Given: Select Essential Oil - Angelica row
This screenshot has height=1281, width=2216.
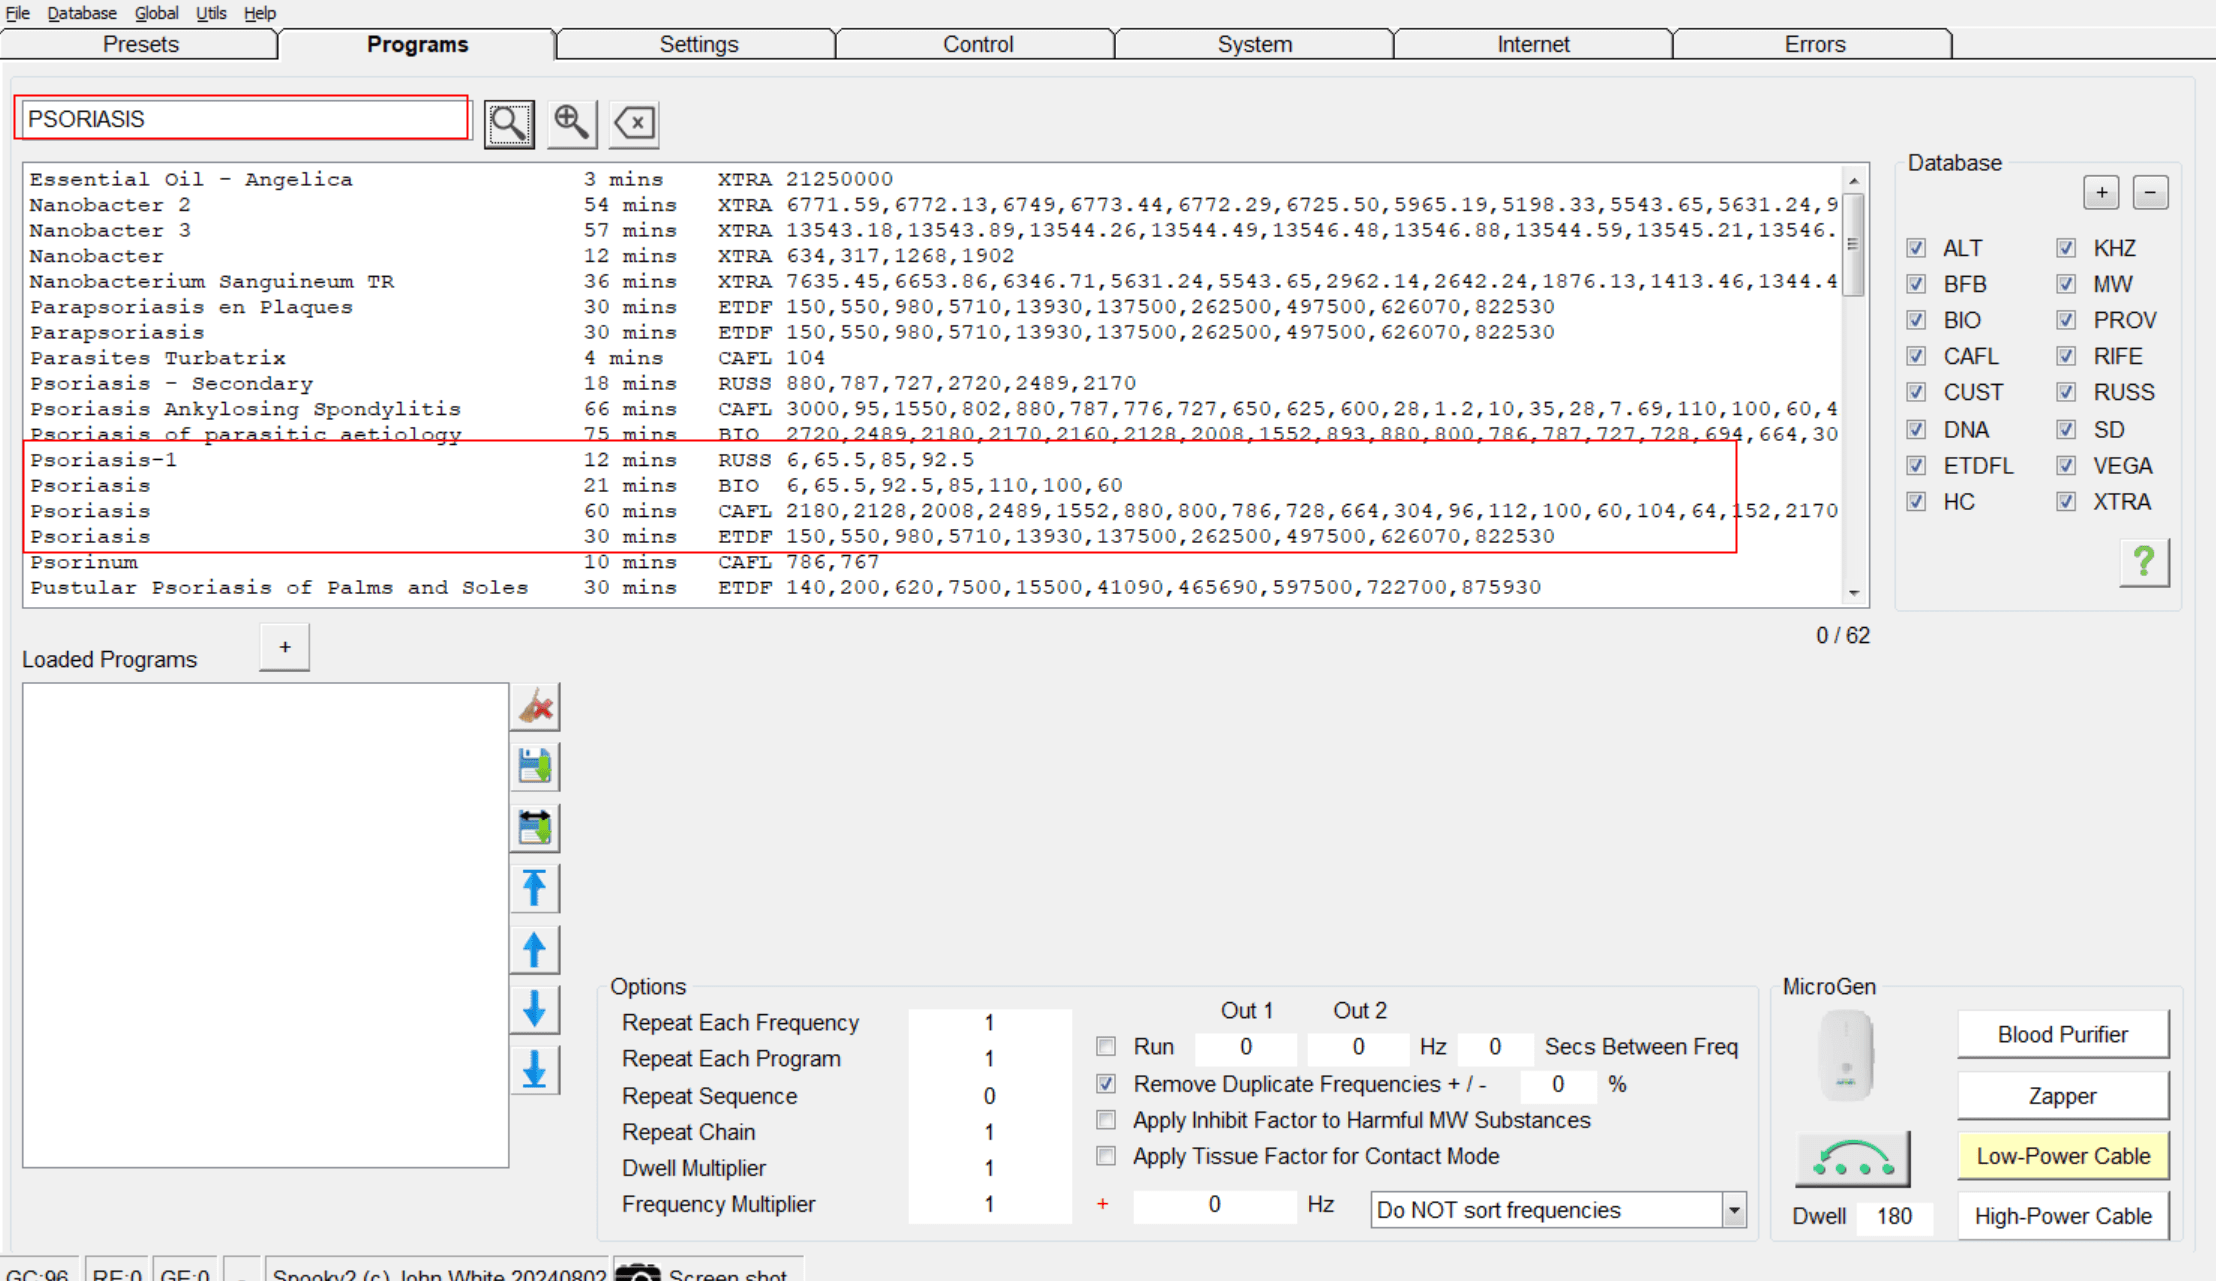Looking at the screenshot, I should pyautogui.click(x=933, y=179).
